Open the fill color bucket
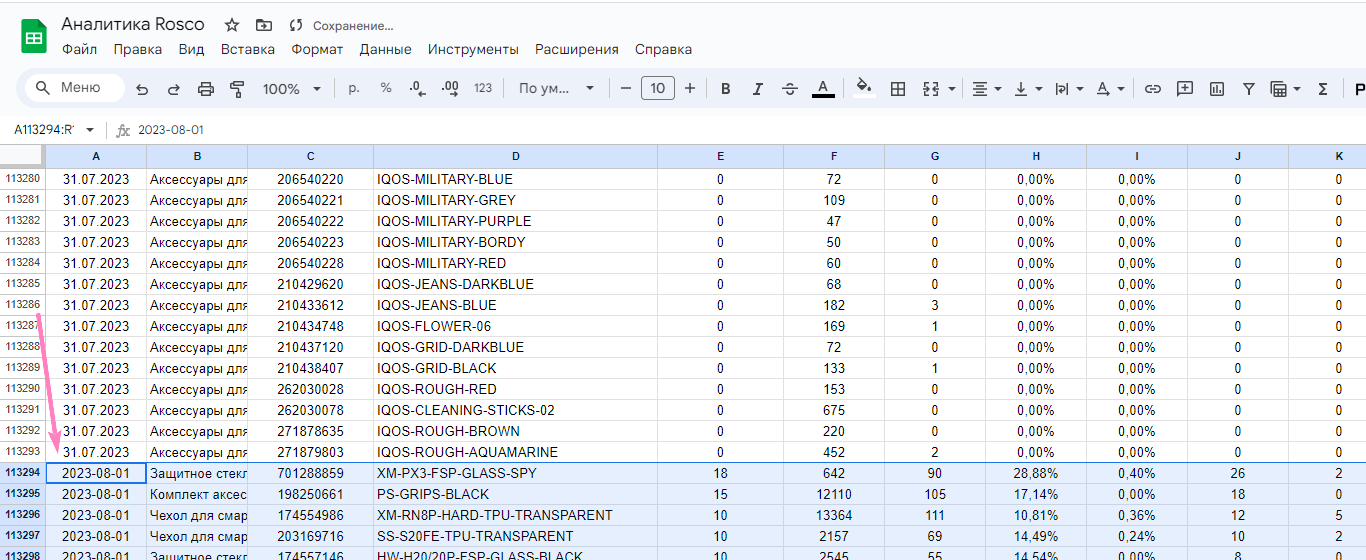This screenshot has width=1366, height=560. click(x=865, y=88)
